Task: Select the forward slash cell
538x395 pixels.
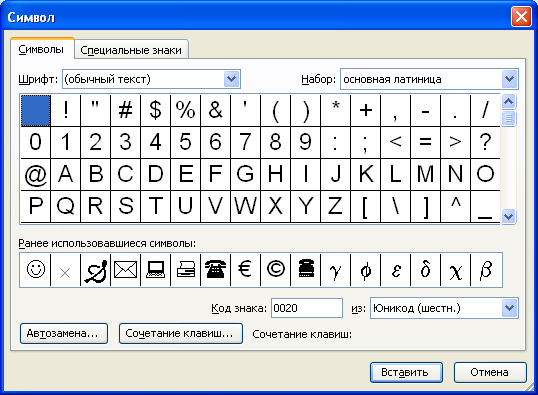Action: [x=485, y=111]
